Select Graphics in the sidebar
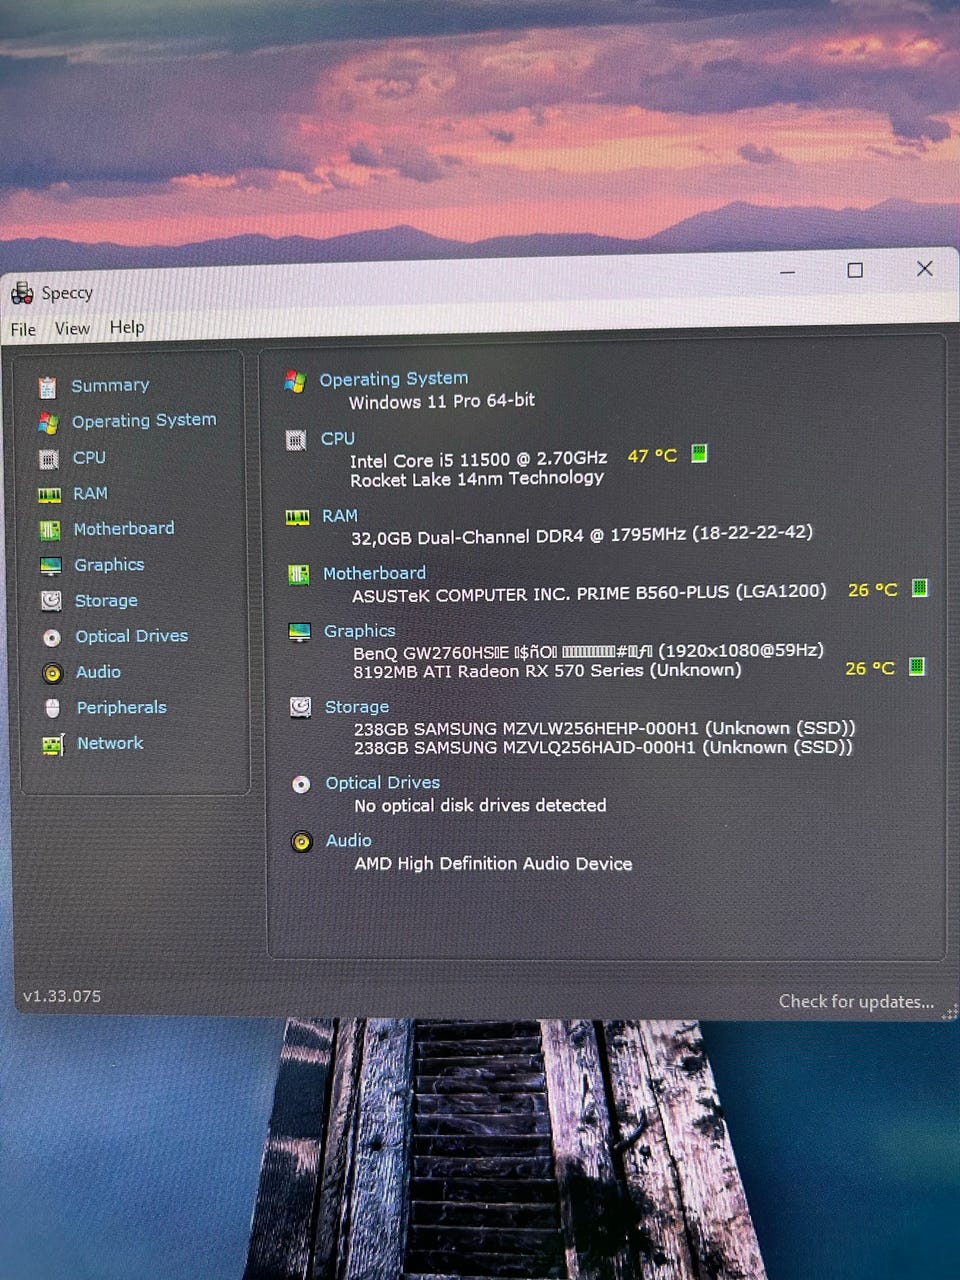 coord(109,565)
